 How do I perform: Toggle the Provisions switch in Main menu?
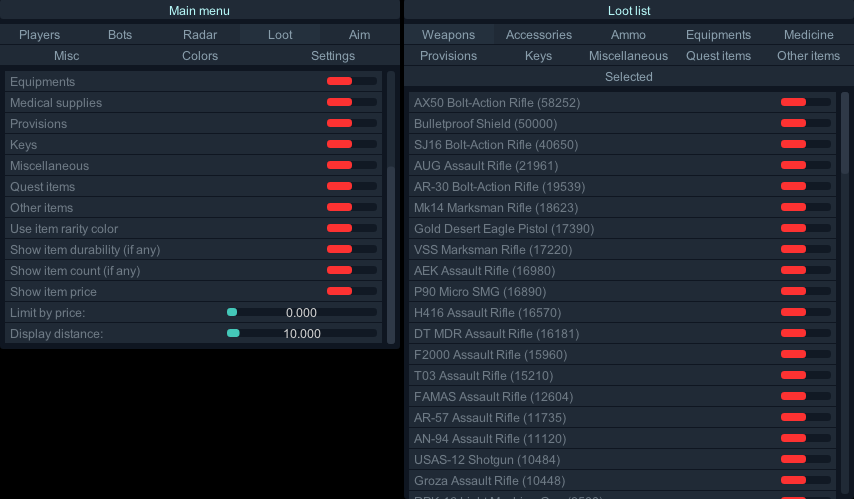click(x=352, y=123)
